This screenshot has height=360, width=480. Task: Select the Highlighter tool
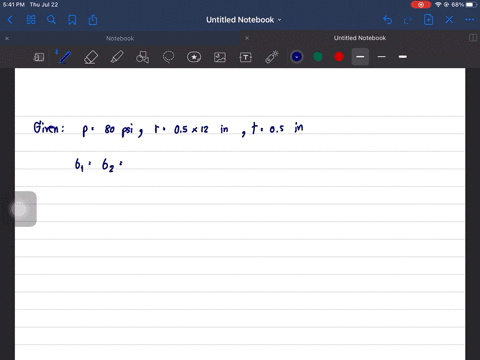[x=117, y=57]
